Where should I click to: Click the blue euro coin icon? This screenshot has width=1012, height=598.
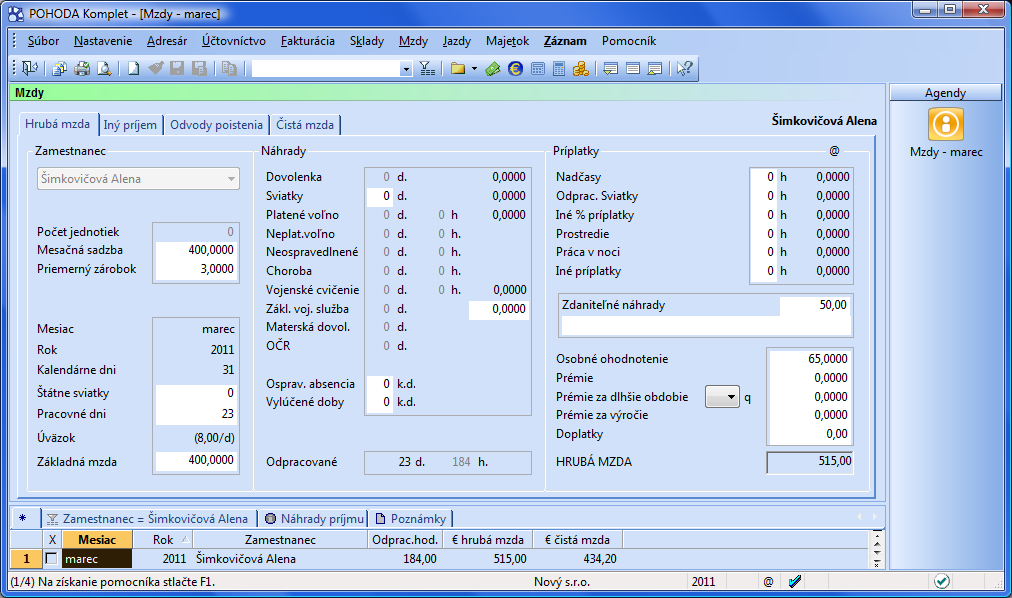point(515,68)
